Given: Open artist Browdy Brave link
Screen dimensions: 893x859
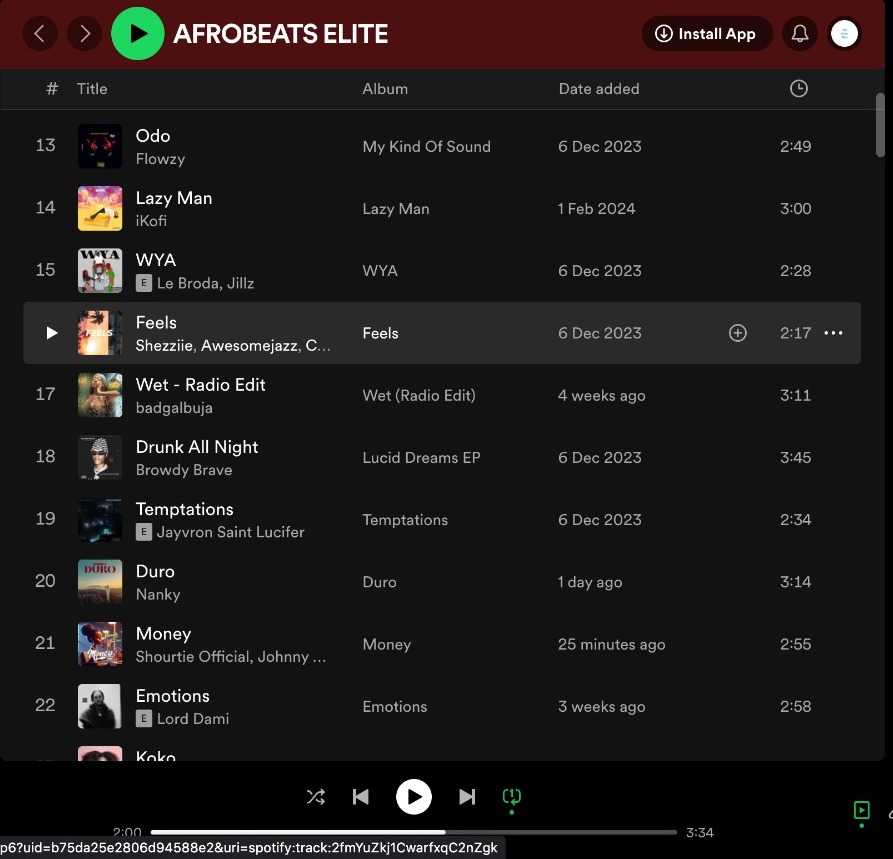Looking at the screenshot, I should click(x=184, y=470).
